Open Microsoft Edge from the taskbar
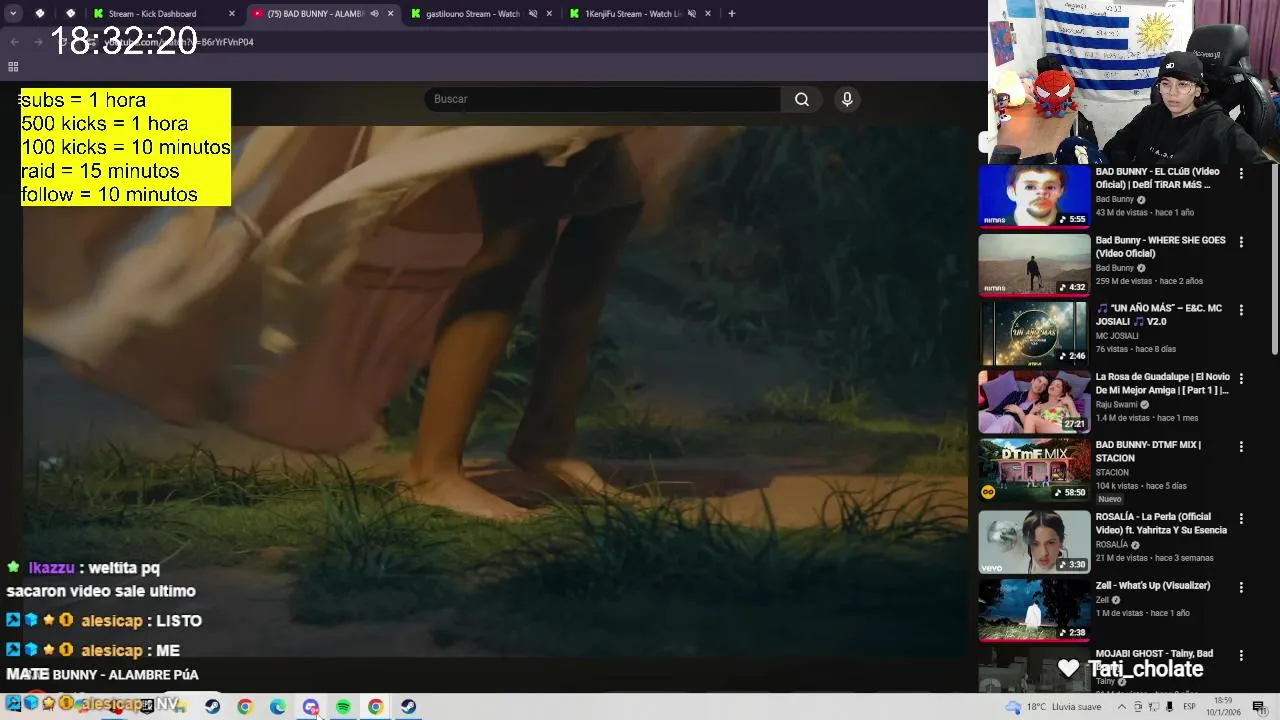This screenshot has width=1280, height=720. [277, 707]
